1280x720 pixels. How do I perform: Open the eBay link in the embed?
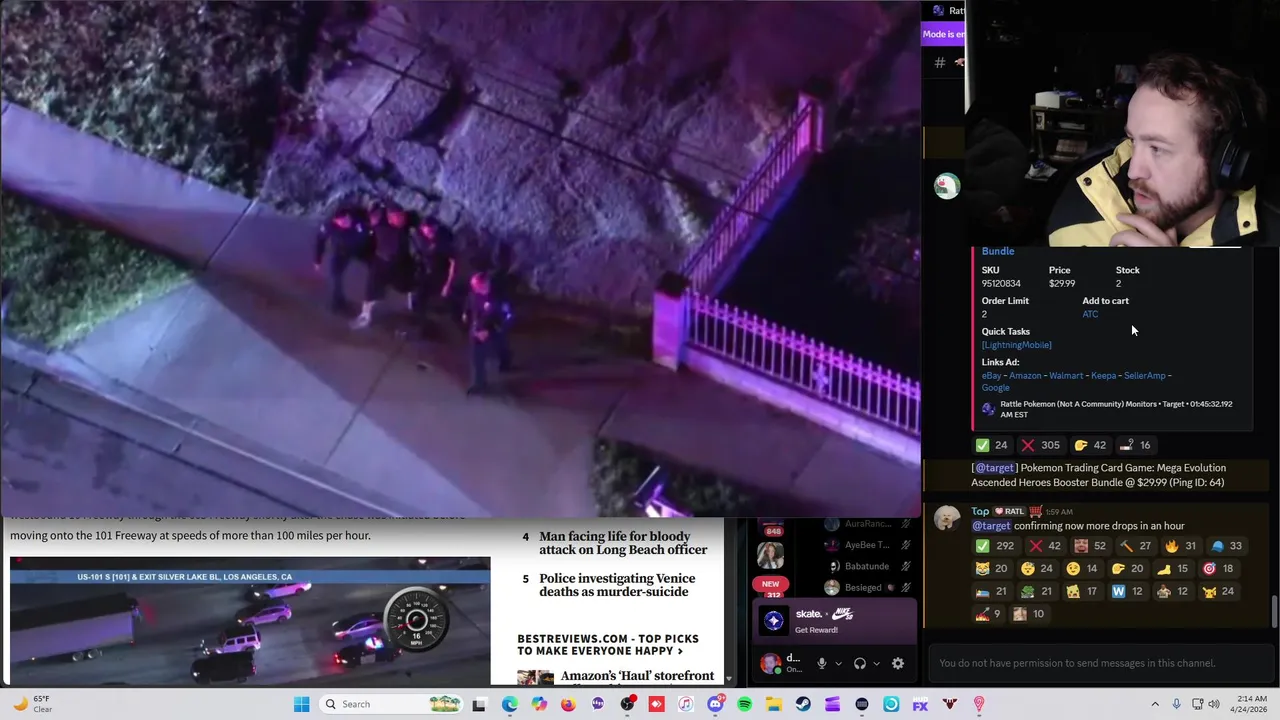pos(991,376)
